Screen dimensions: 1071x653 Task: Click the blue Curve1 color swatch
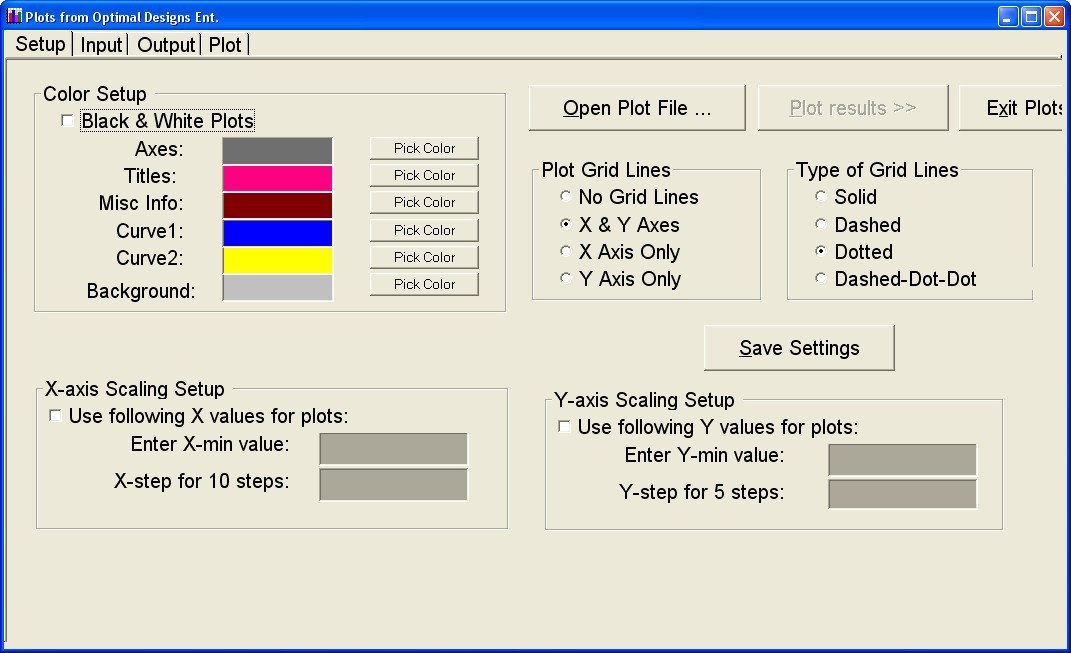click(x=277, y=232)
